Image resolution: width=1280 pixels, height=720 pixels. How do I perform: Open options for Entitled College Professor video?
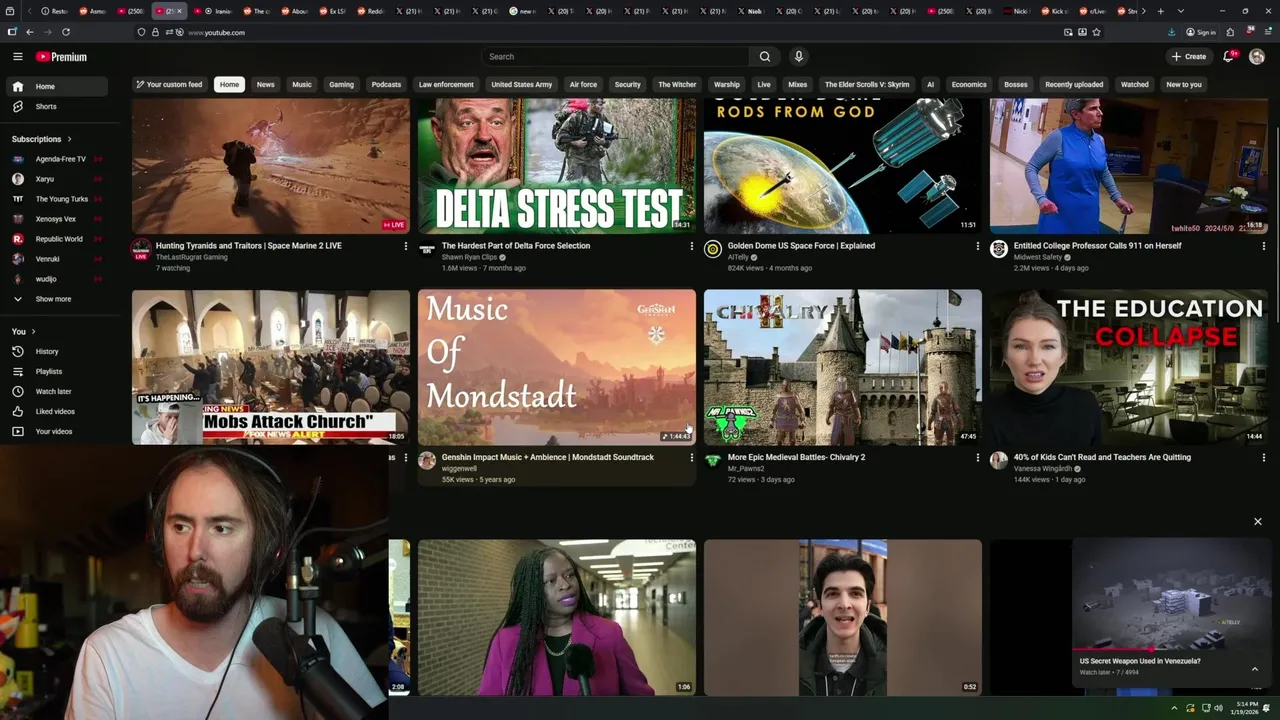(1263, 246)
